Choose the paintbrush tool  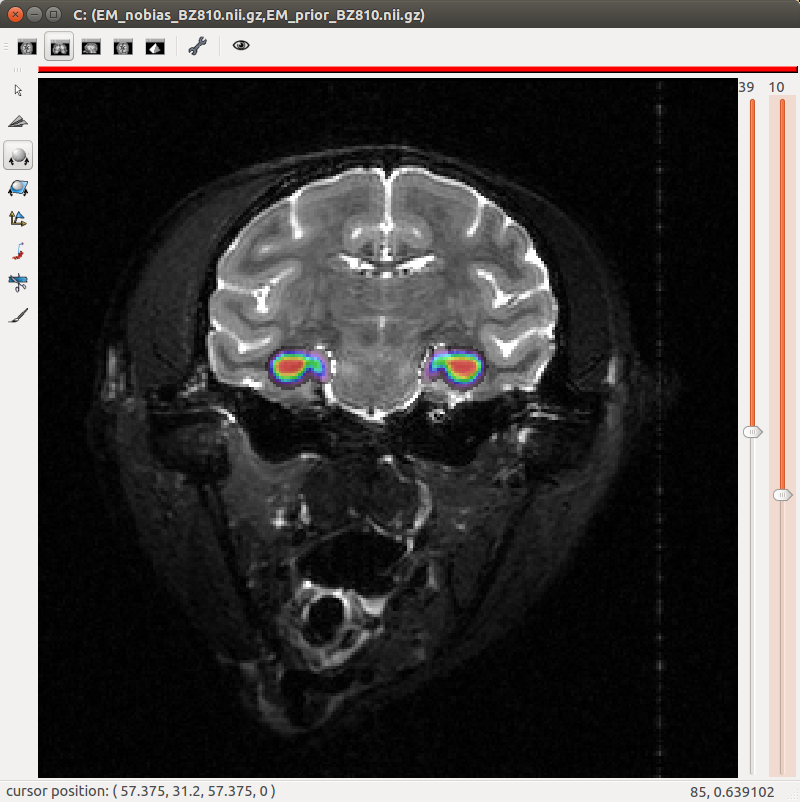click(18, 315)
